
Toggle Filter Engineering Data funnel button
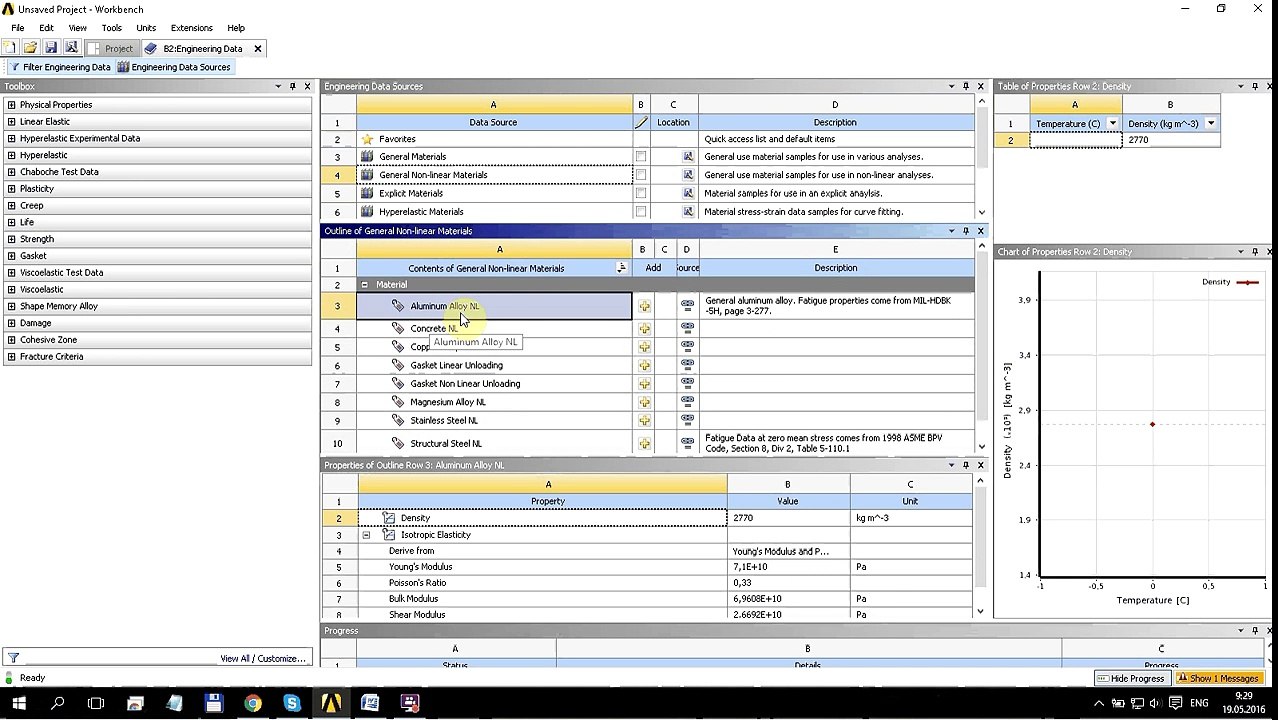pyautogui.click(x=60, y=67)
